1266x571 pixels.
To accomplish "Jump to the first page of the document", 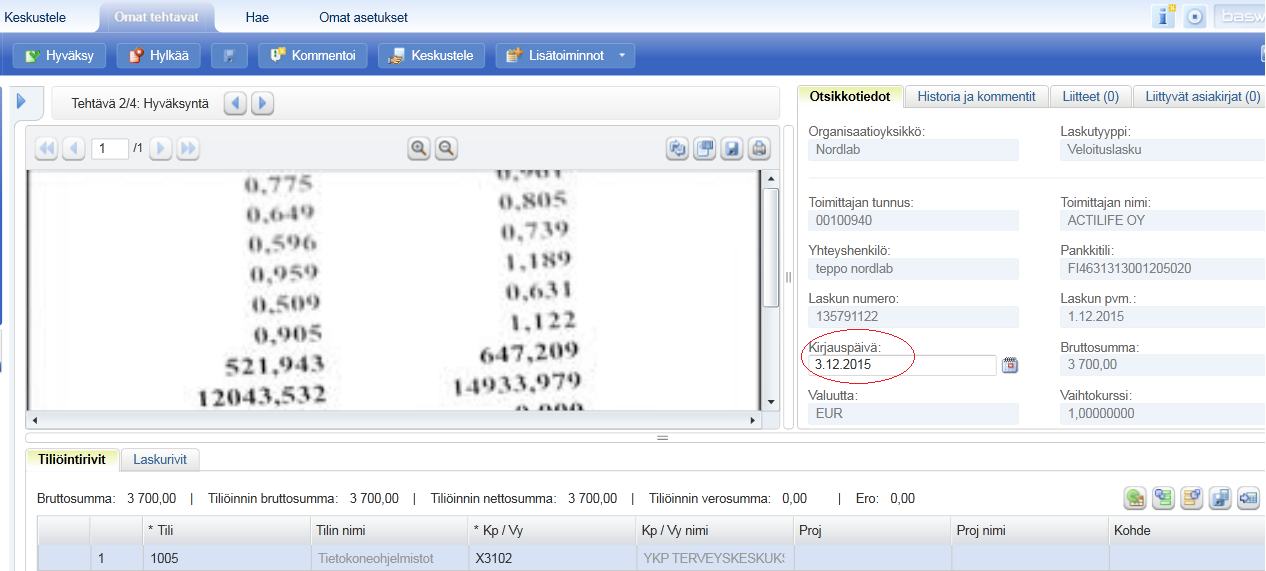I will coord(46,149).
